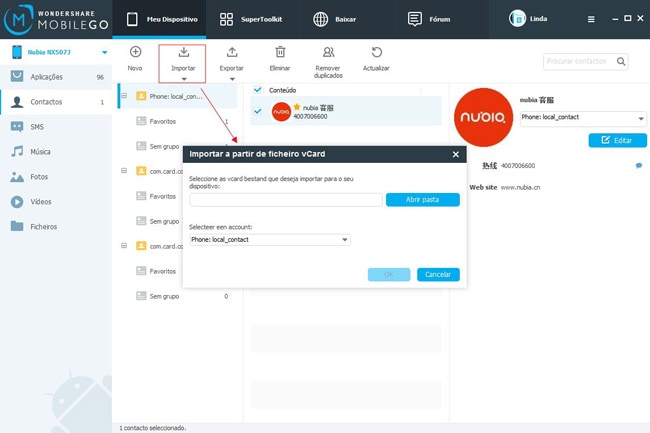650x433 pixels.
Task: Click the vCard file path field
Action: [x=286, y=200]
